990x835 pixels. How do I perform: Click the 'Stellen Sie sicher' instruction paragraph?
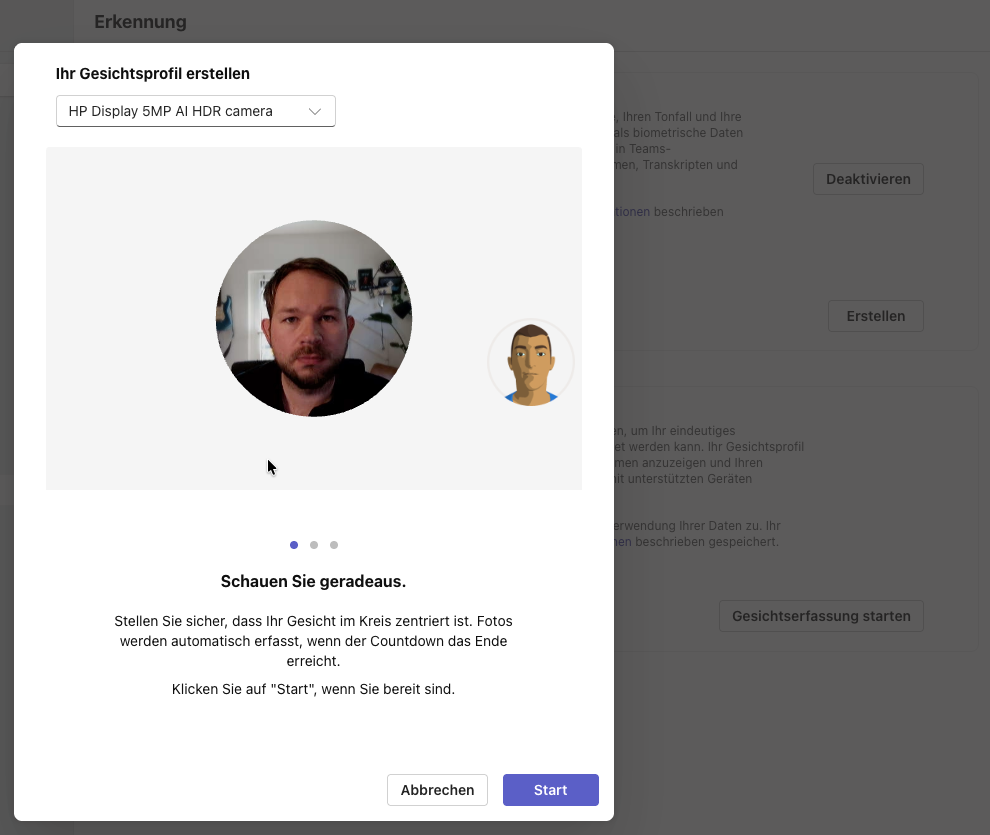tap(313, 641)
